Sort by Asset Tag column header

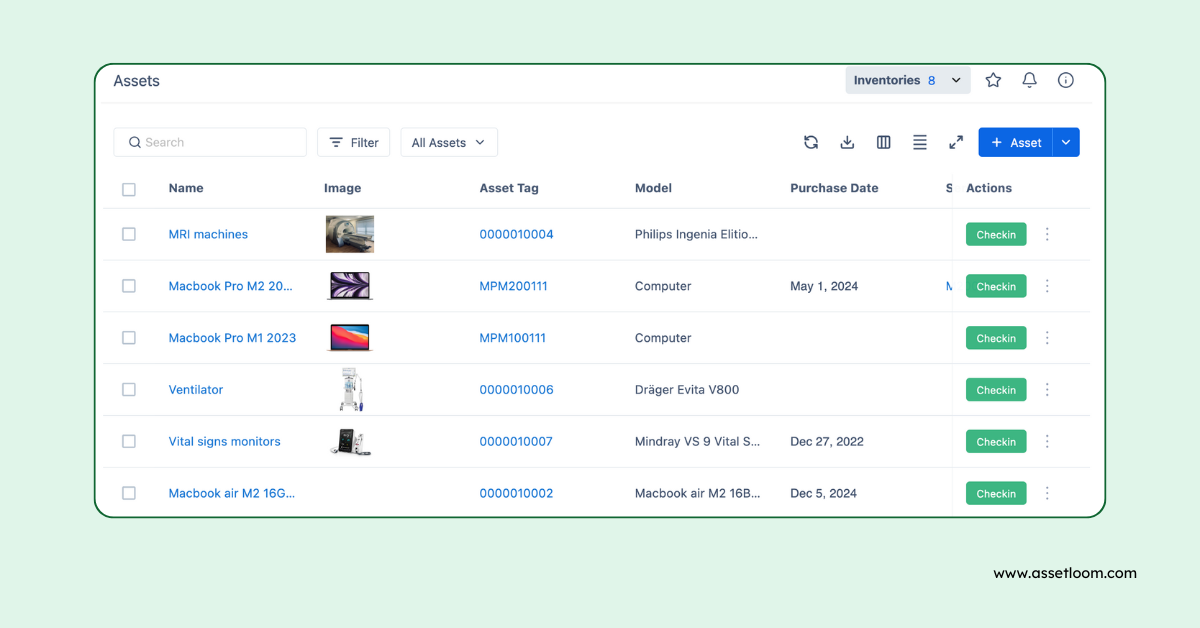point(509,188)
